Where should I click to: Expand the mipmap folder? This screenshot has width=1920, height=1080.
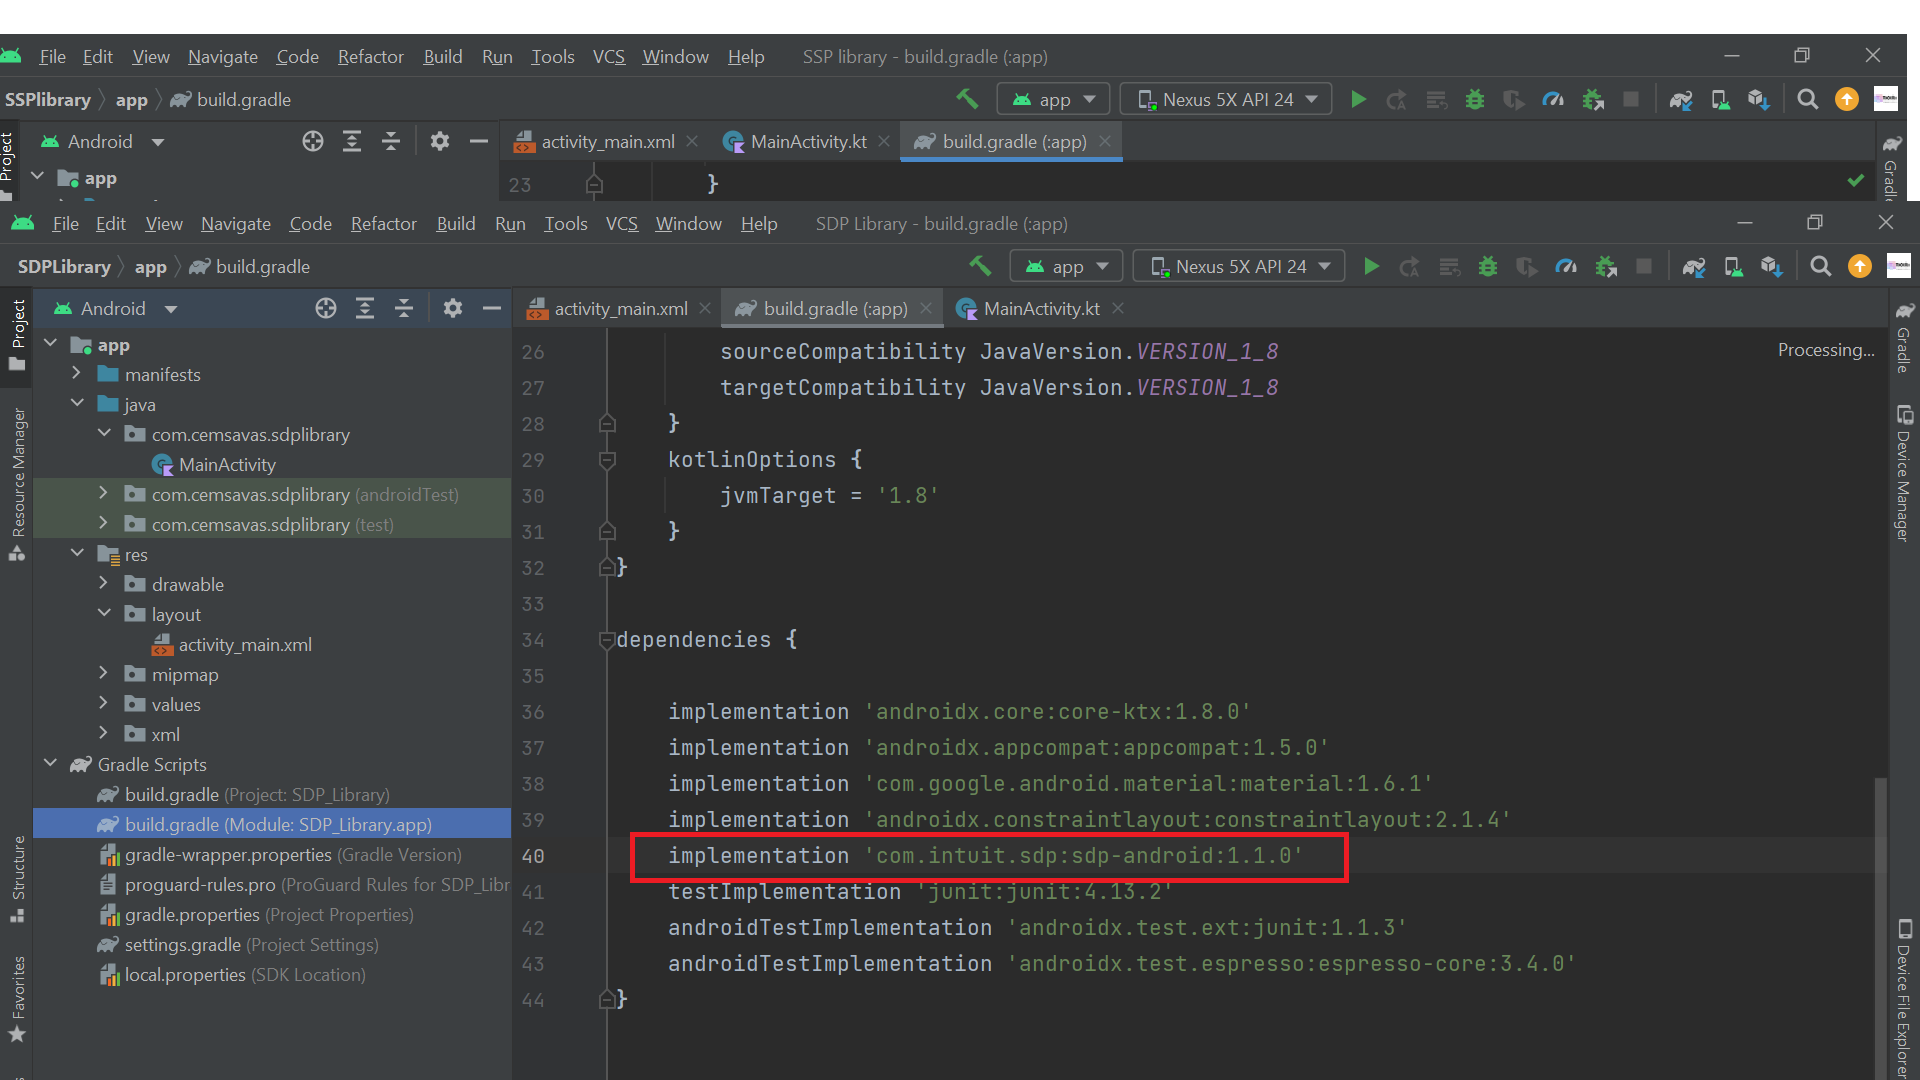tap(103, 674)
